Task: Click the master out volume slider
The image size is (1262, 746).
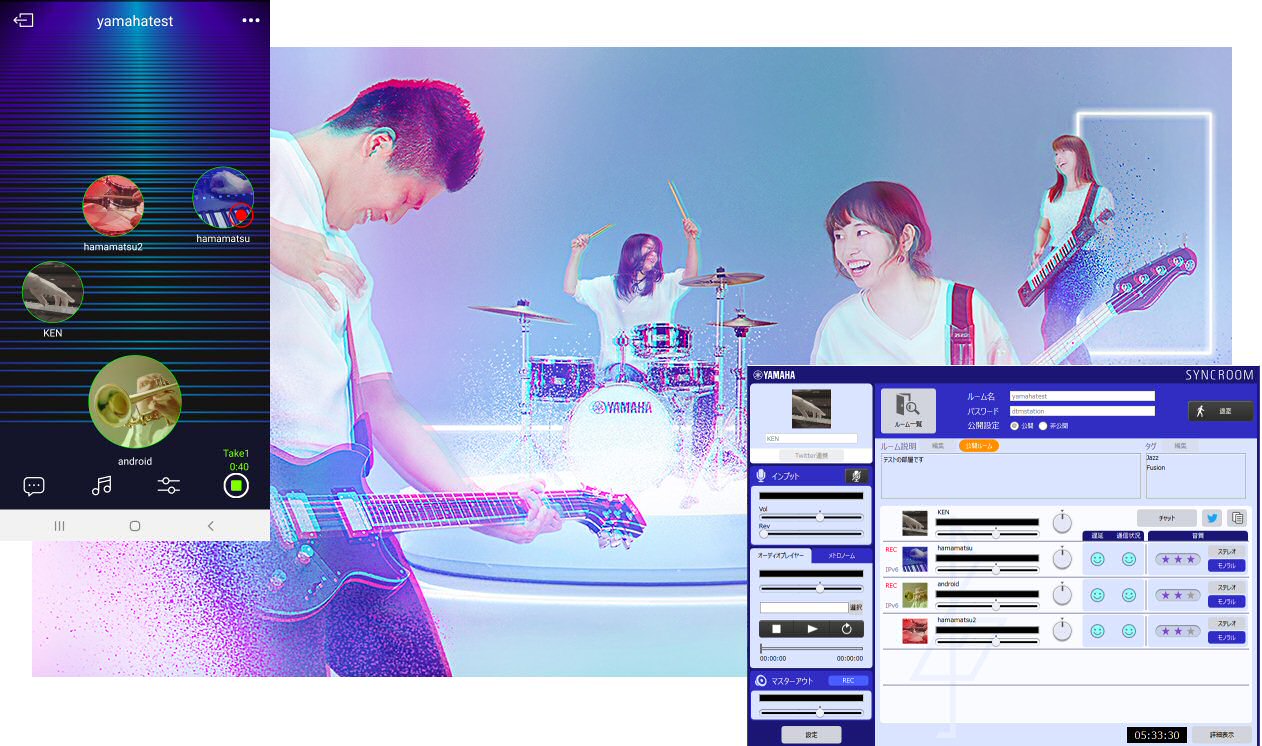Action: pos(811,712)
